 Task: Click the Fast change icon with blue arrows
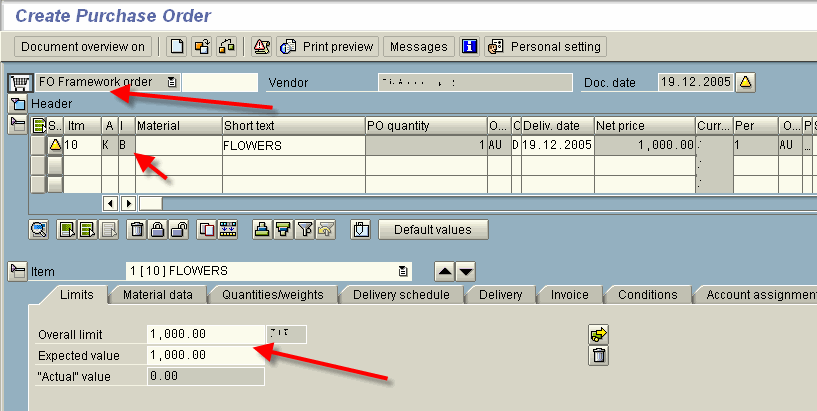coord(228,230)
